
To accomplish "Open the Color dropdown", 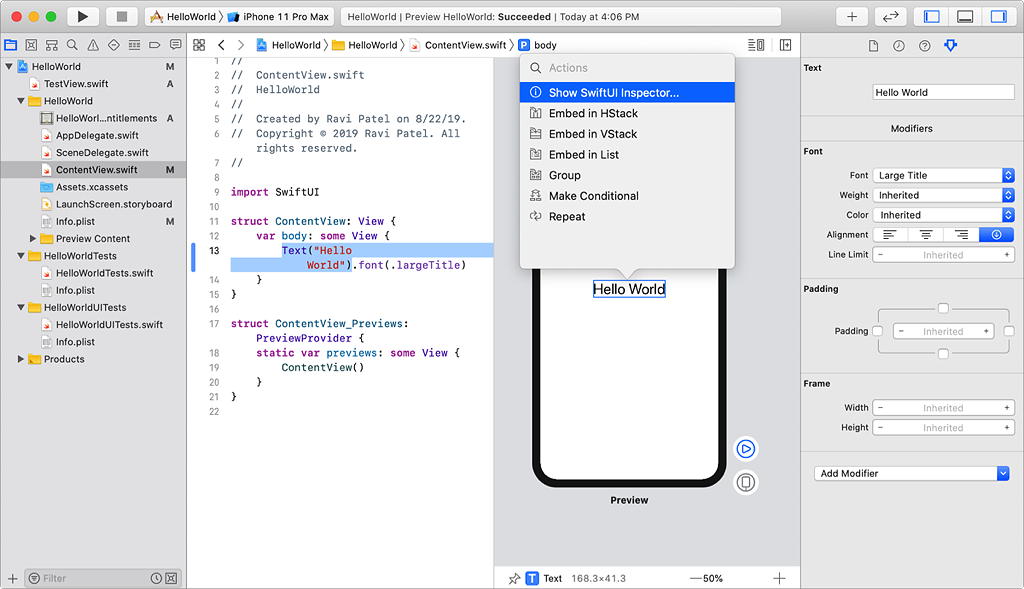I will 944,215.
